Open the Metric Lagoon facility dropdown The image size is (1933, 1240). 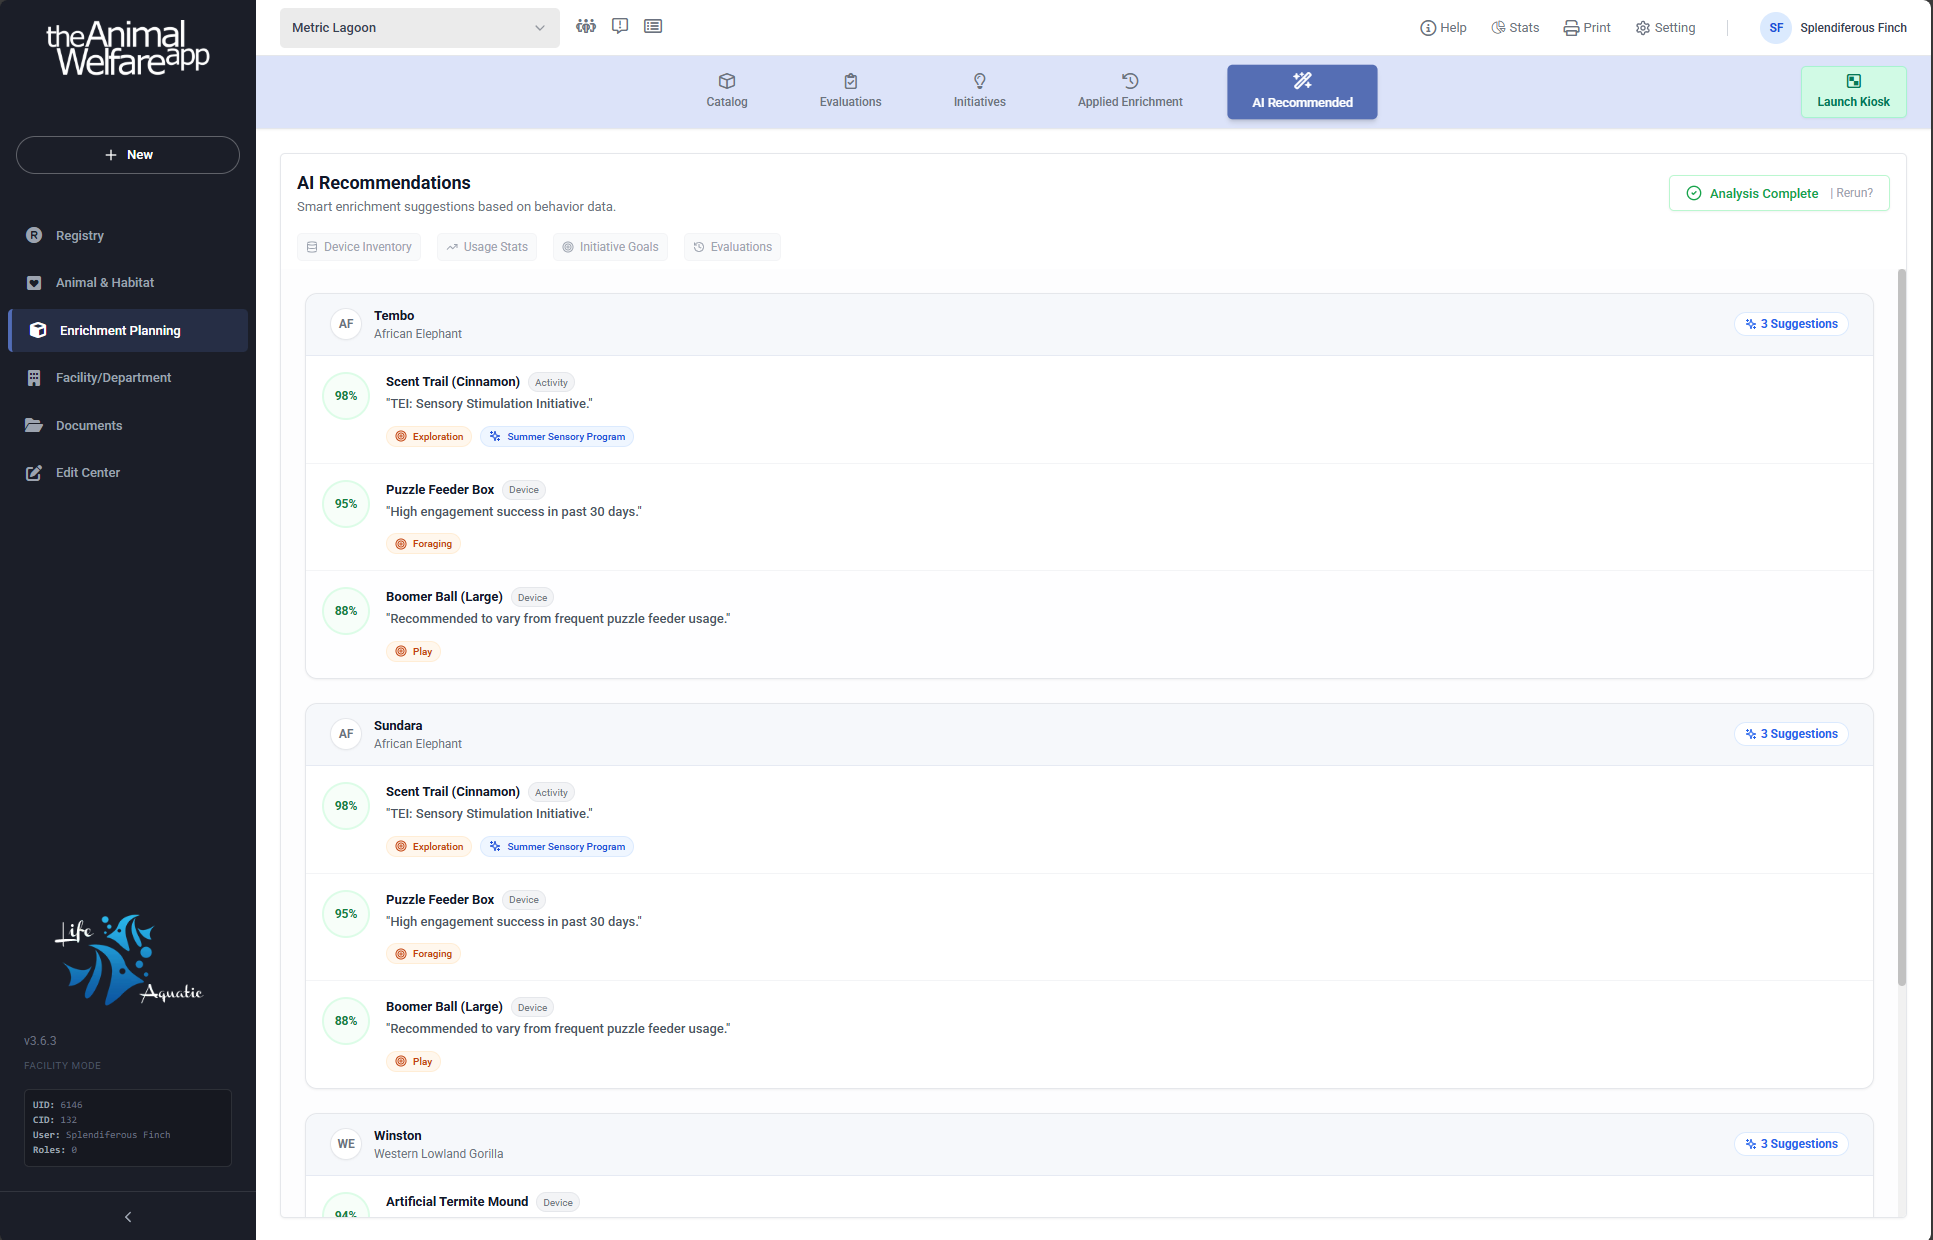[419, 28]
